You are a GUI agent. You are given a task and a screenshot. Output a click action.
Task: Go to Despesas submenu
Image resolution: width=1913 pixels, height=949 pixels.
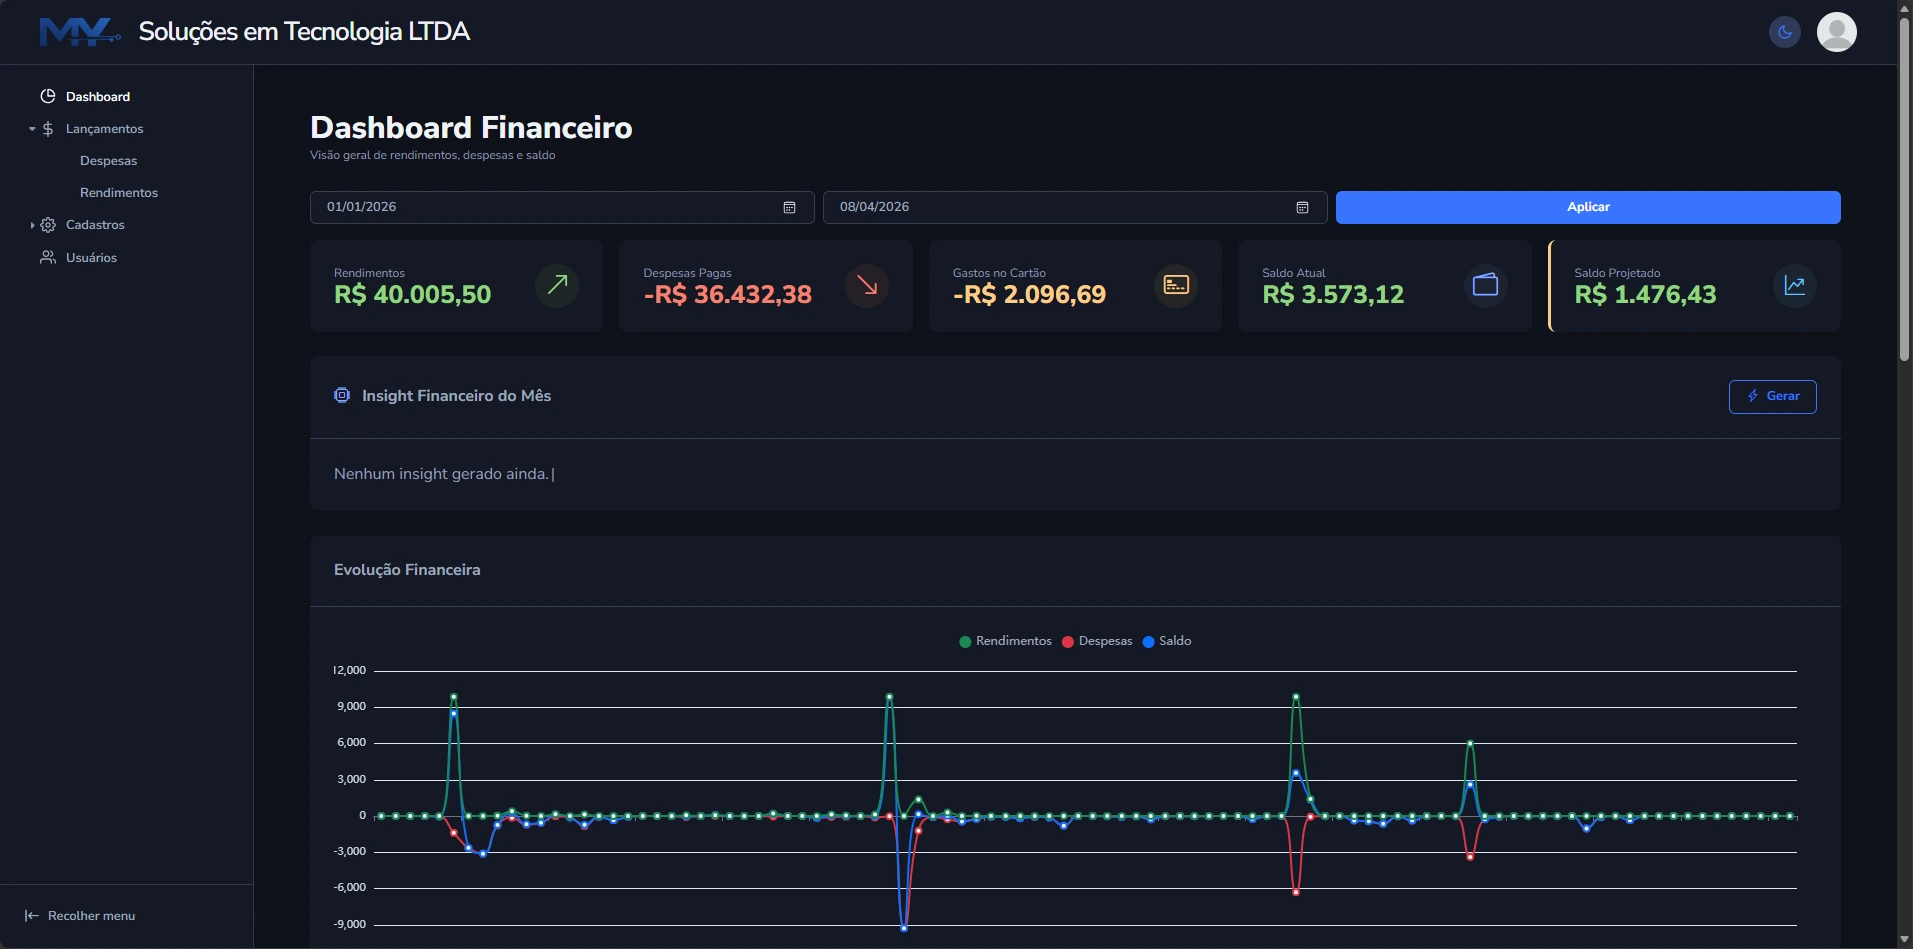click(x=108, y=161)
